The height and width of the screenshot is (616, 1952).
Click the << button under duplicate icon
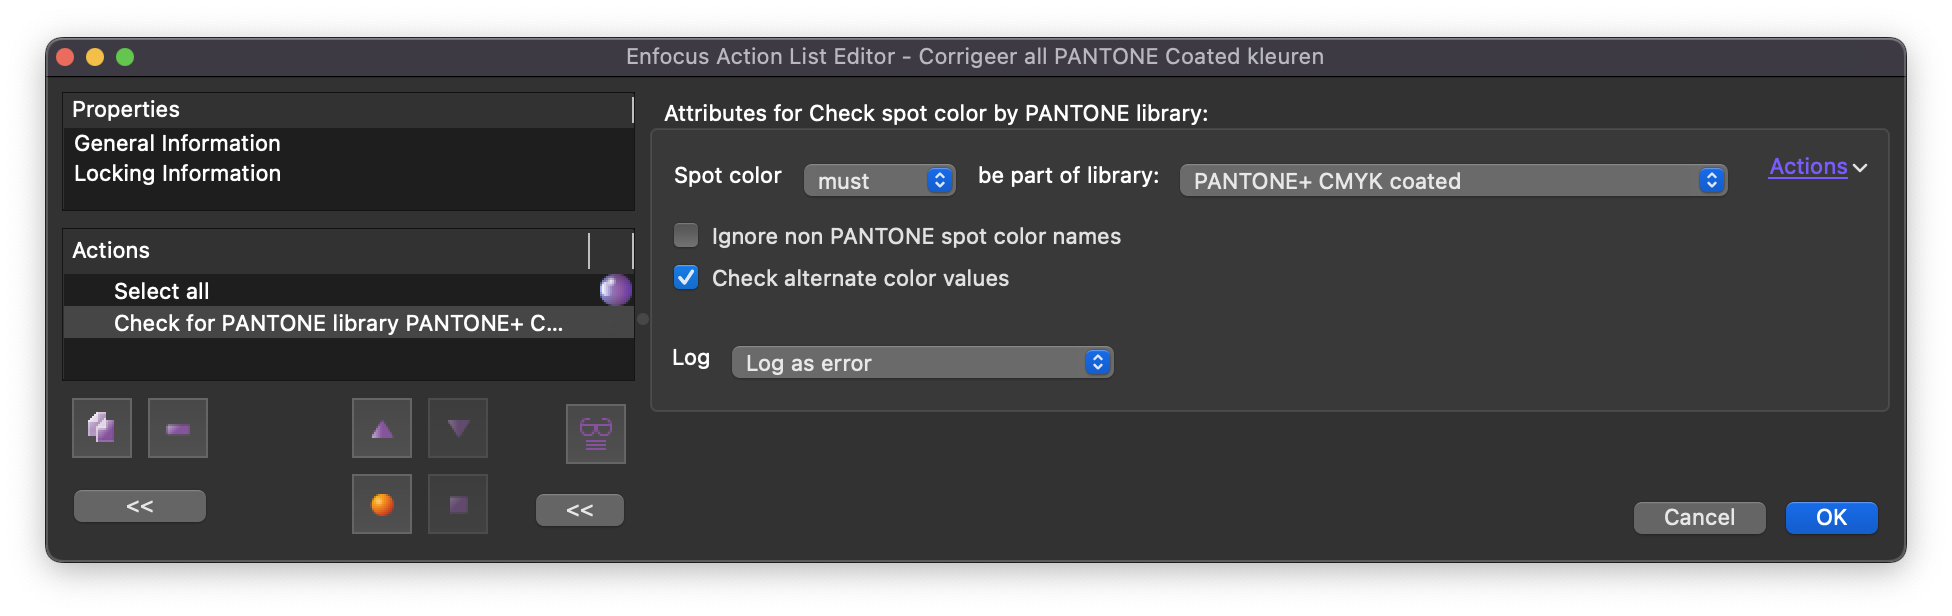(x=140, y=506)
